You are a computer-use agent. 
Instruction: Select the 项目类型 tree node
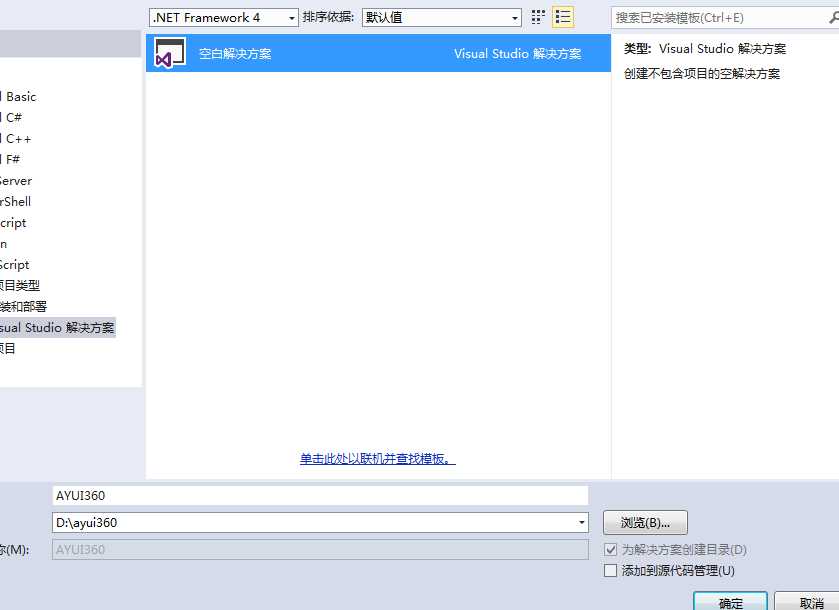click(x=20, y=286)
